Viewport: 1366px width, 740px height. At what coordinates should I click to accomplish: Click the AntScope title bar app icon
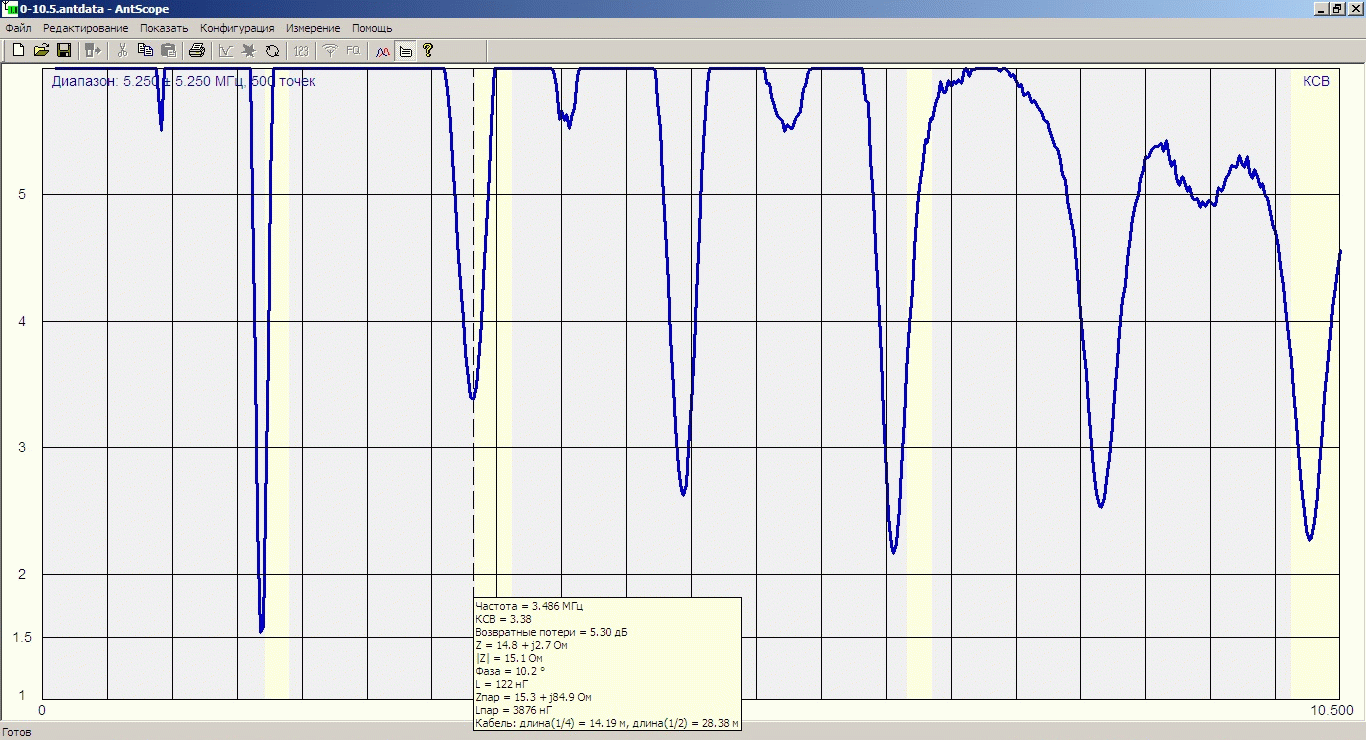10,8
